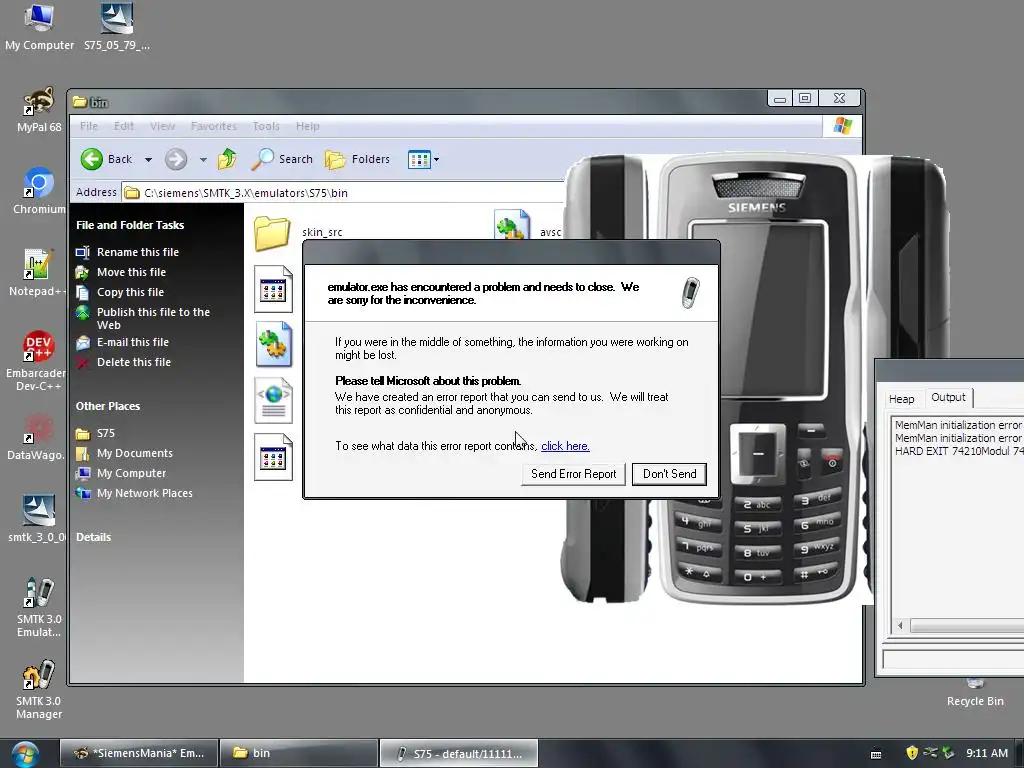
Task: Click the Don't Send button
Action: pos(669,474)
